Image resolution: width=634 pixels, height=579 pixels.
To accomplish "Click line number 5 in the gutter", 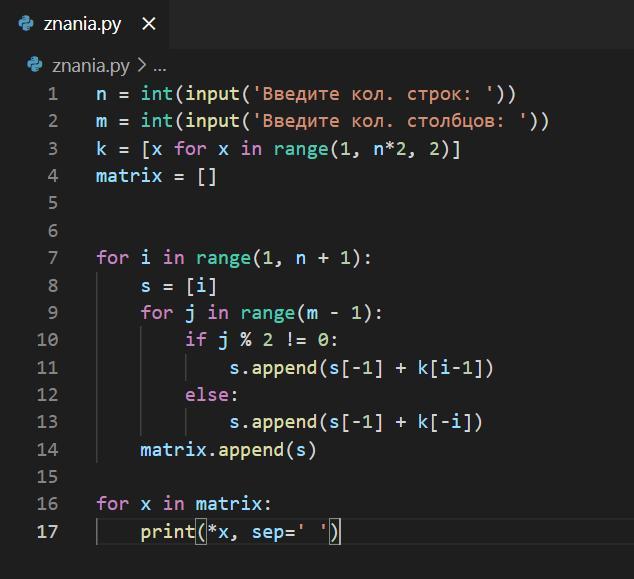I will point(53,203).
